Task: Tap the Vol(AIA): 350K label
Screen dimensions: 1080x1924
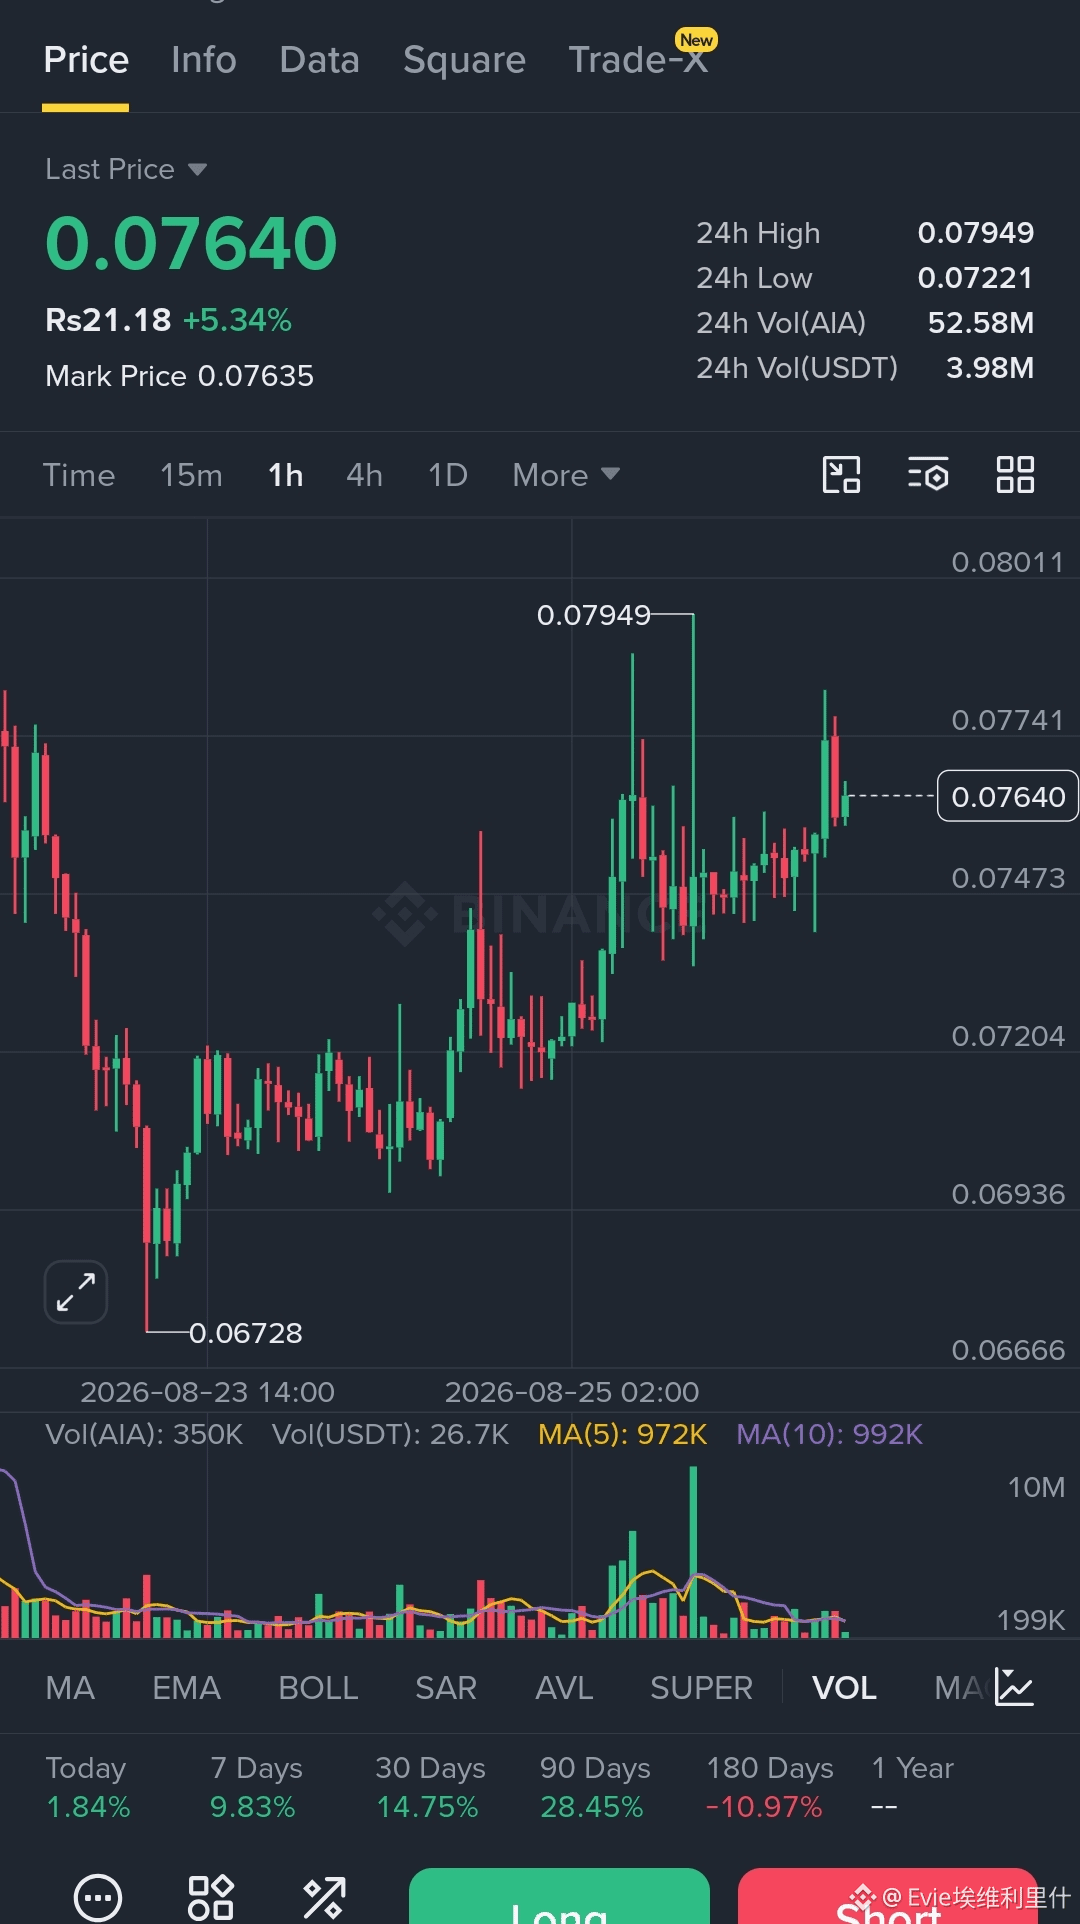Action: pos(144,1434)
